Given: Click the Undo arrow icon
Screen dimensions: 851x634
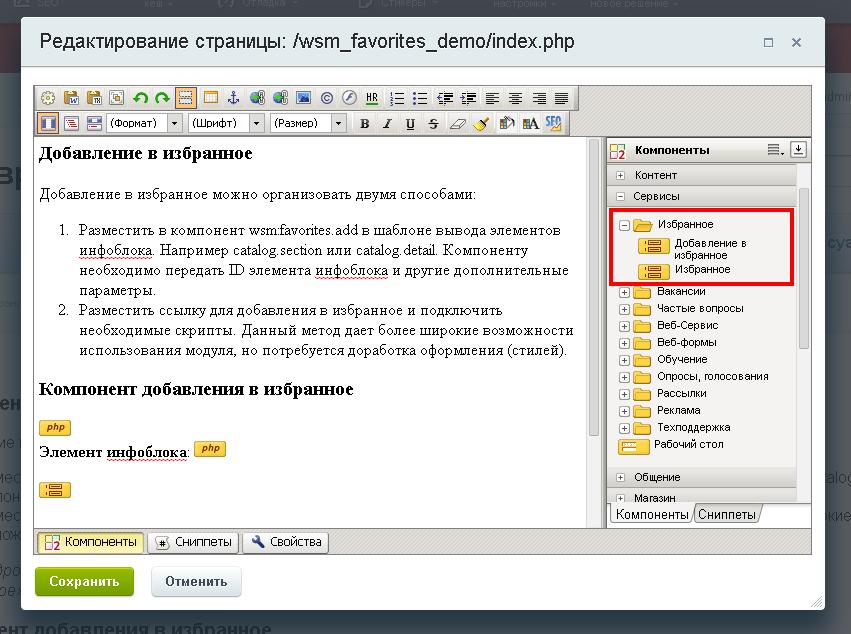Looking at the screenshot, I should (x=140, y=98).
